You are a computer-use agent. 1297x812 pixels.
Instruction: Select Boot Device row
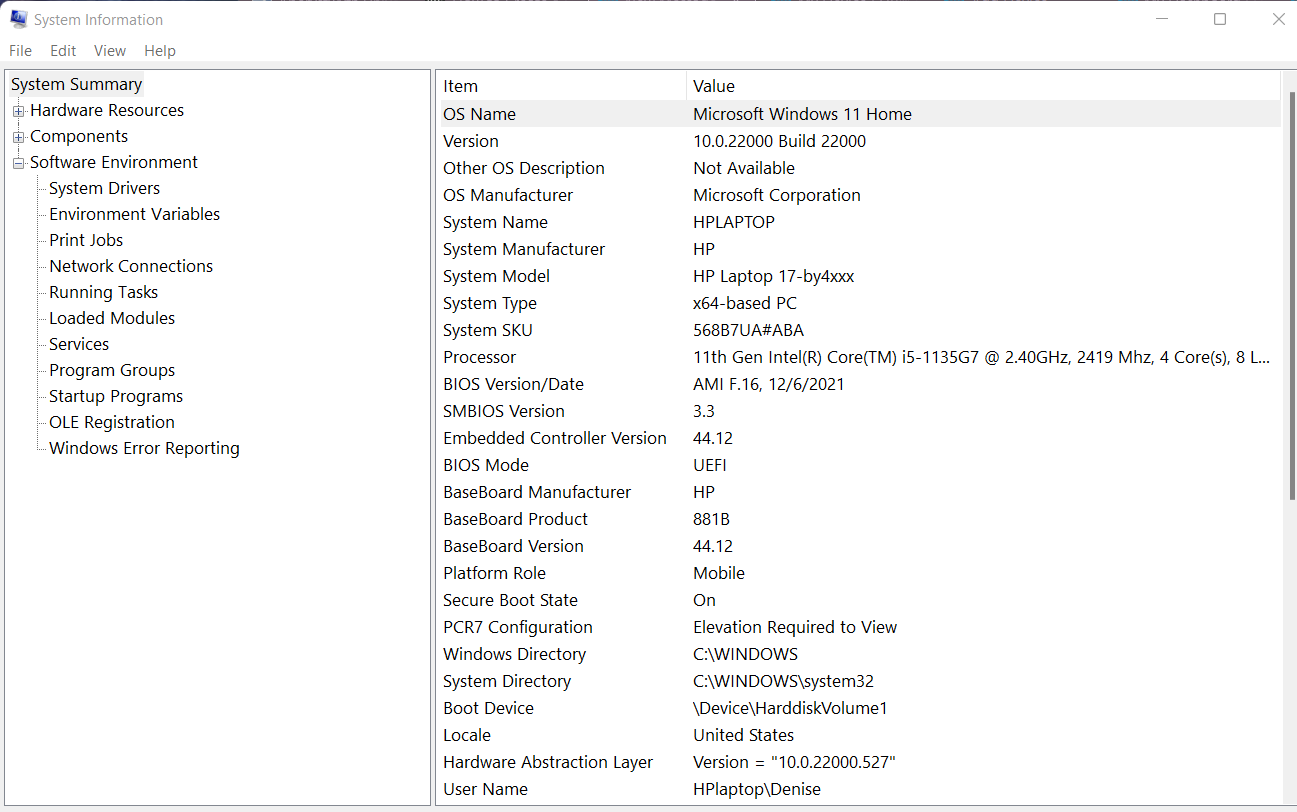click(x=860, y=708)
